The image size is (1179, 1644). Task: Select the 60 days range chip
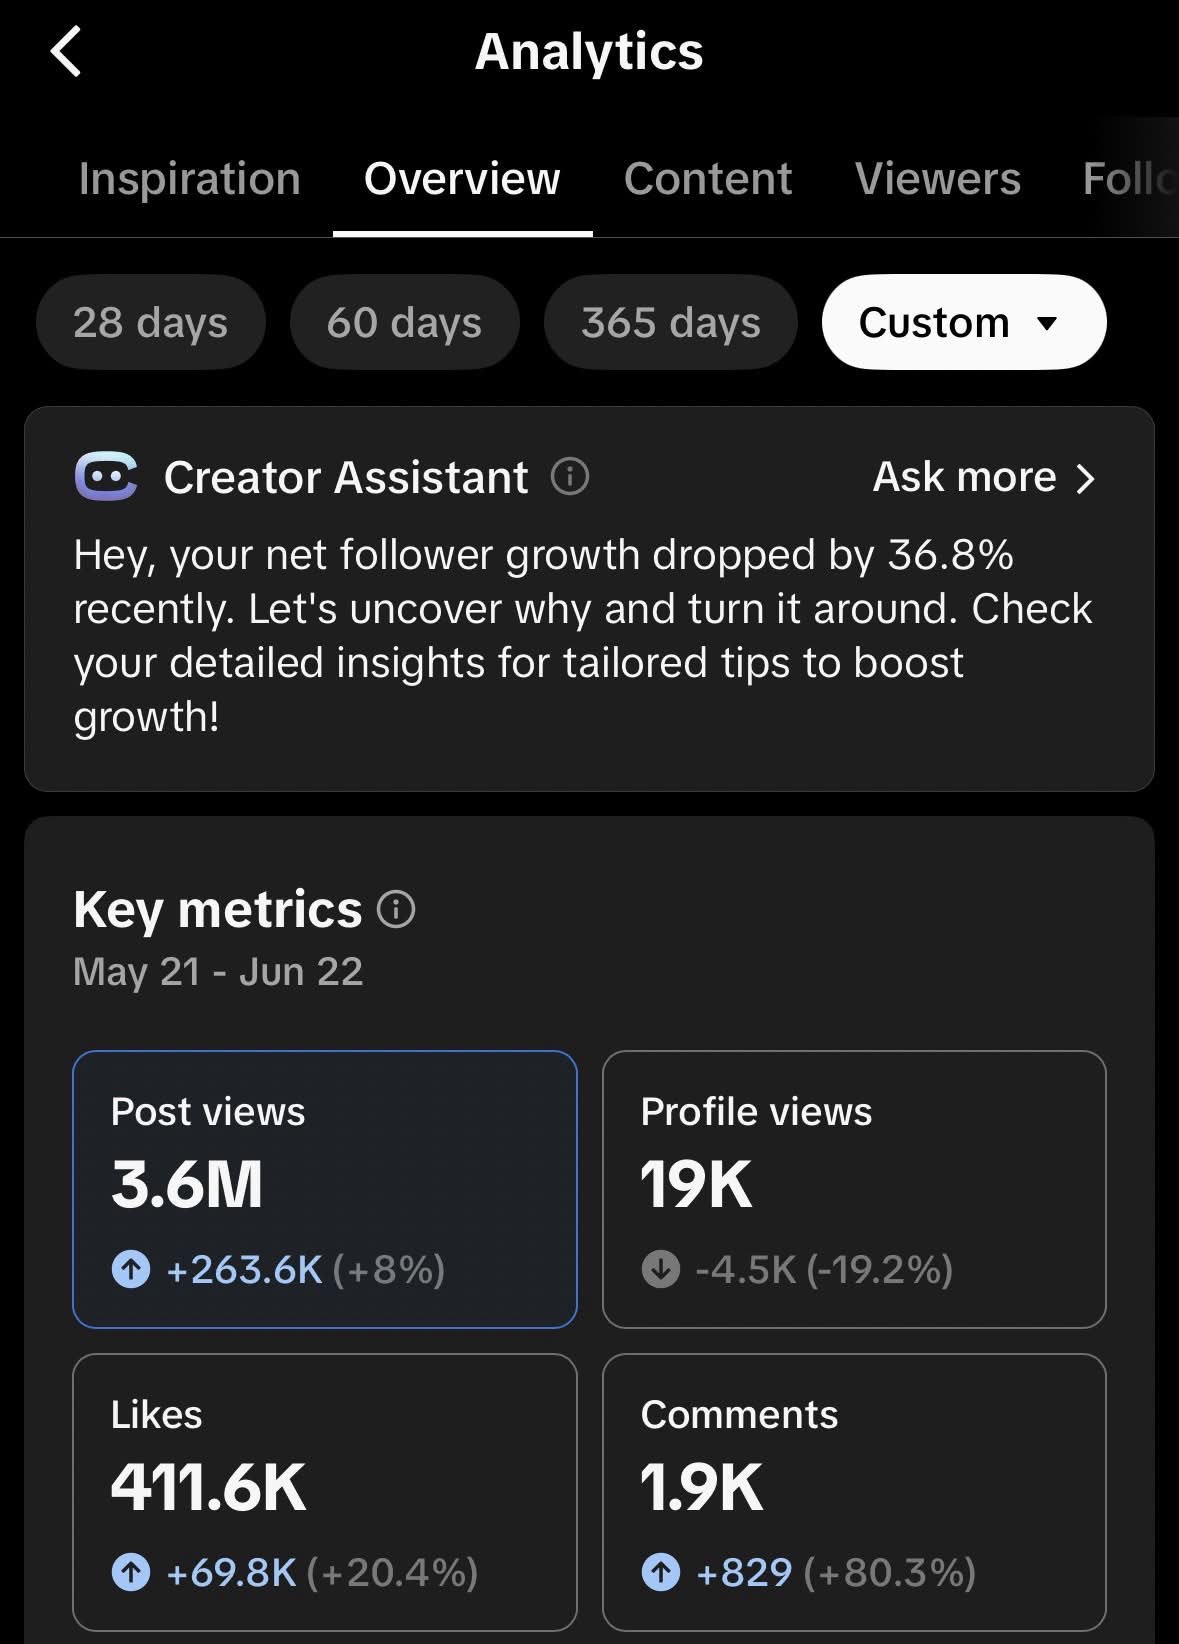click(x=405, y=322)
